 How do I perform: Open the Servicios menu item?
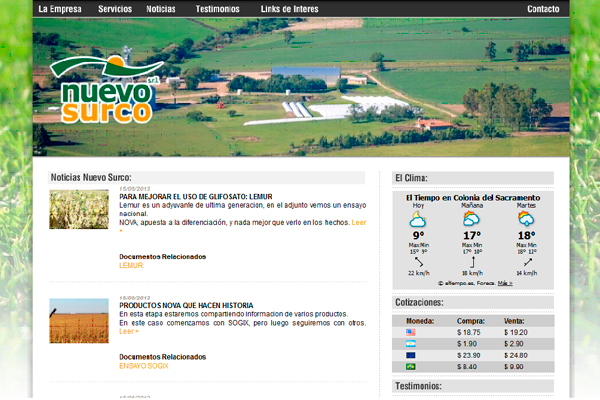pos(115,9)
